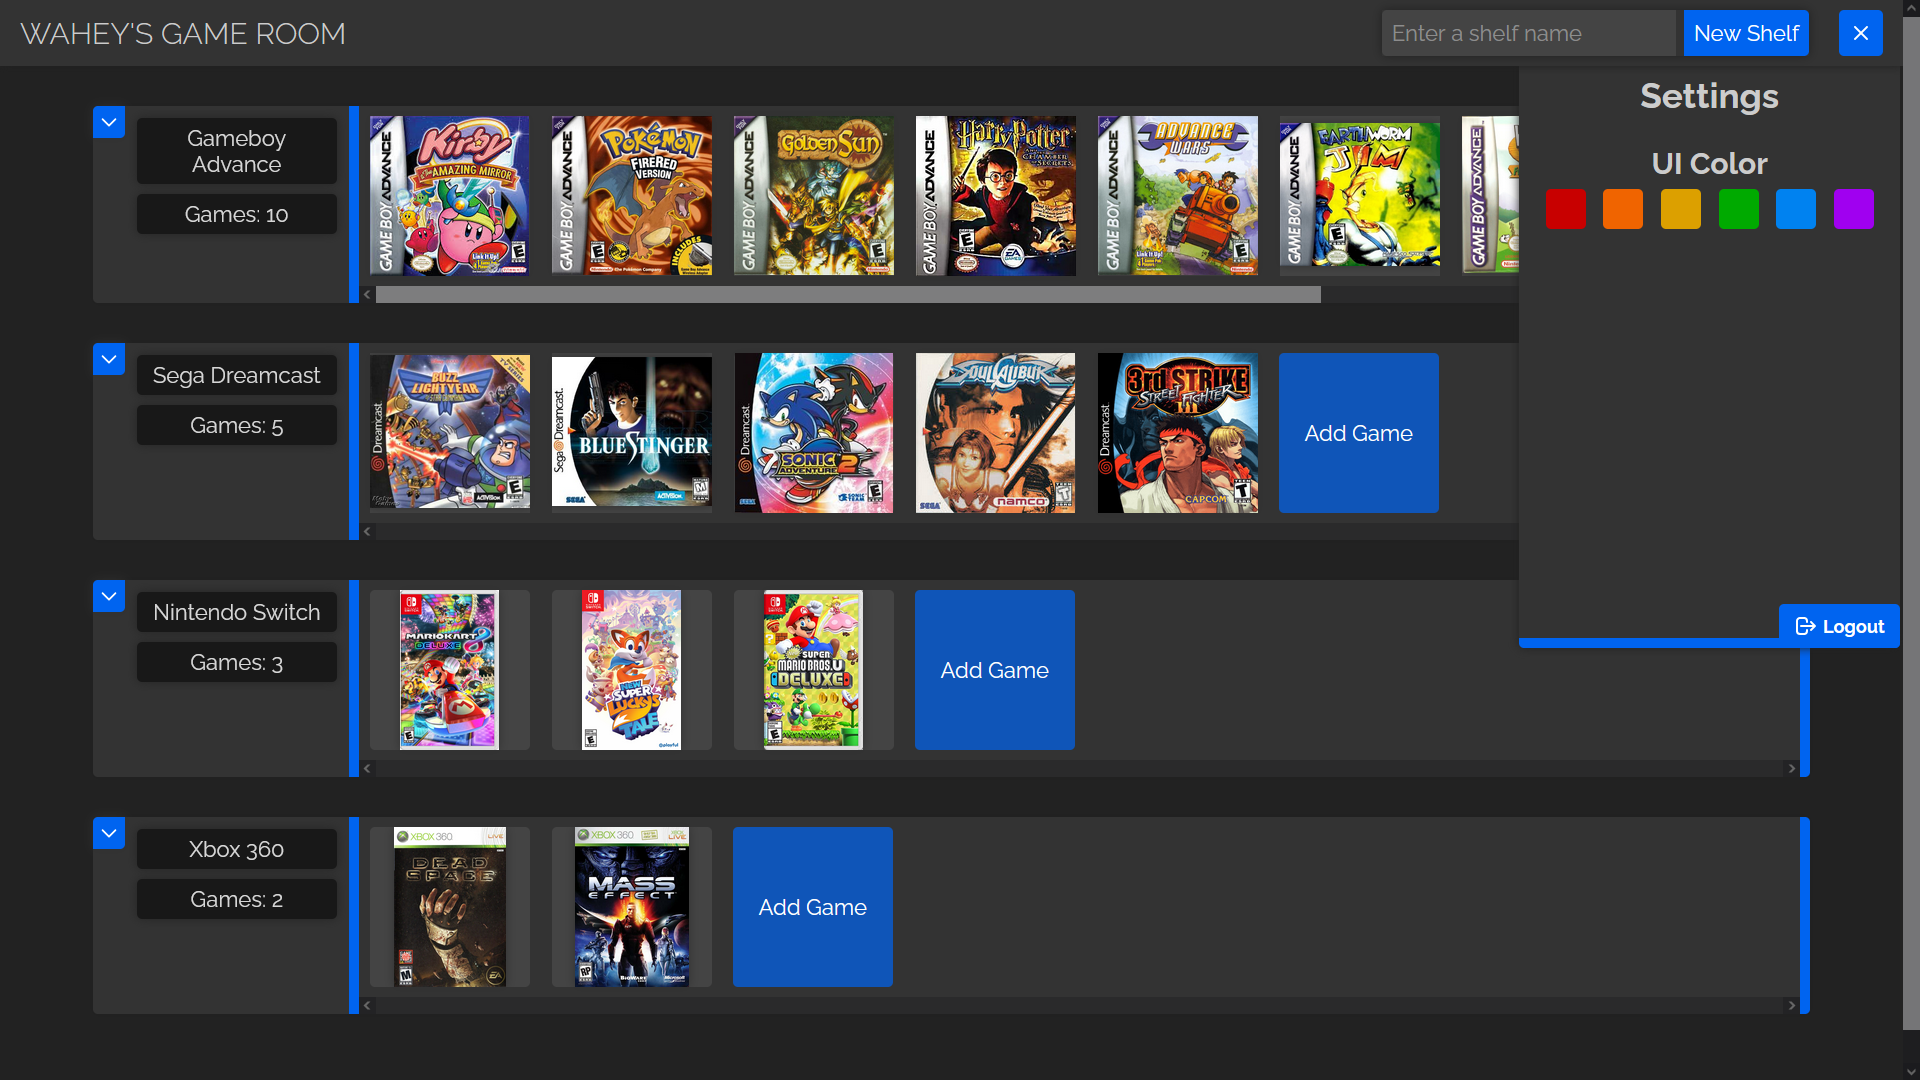Click left scroll arrow on Nintendo Switch shelf
This screenshot has height=1080, width=1920.
tap(367, 768)
